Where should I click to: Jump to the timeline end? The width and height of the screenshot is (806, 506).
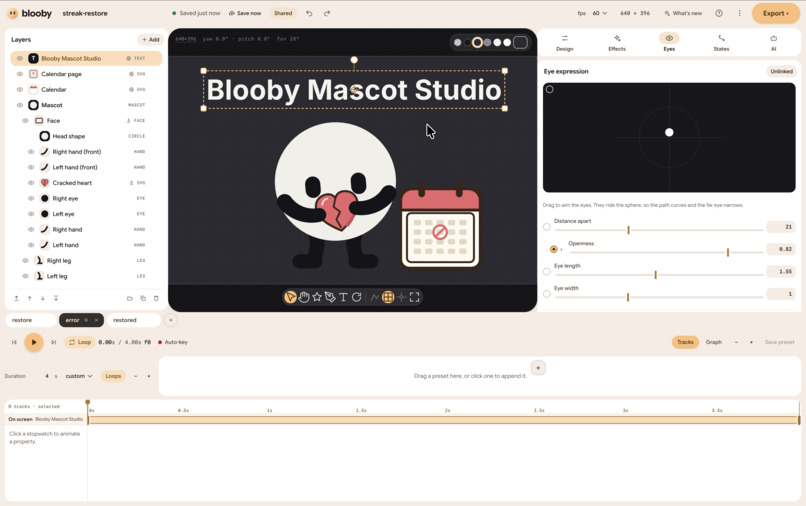pos(53,342)
